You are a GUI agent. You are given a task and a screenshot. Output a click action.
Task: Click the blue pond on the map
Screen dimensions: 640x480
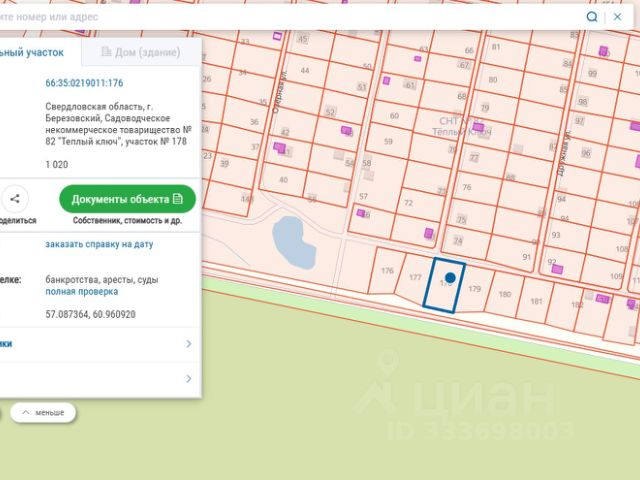[293, 242]
